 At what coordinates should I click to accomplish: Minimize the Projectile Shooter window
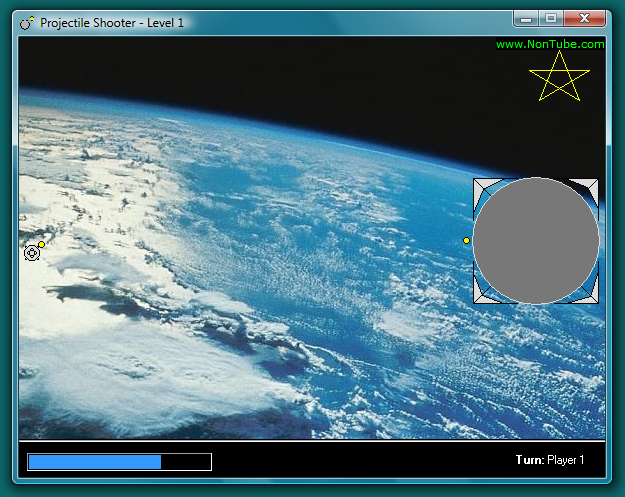coord(525,18)
